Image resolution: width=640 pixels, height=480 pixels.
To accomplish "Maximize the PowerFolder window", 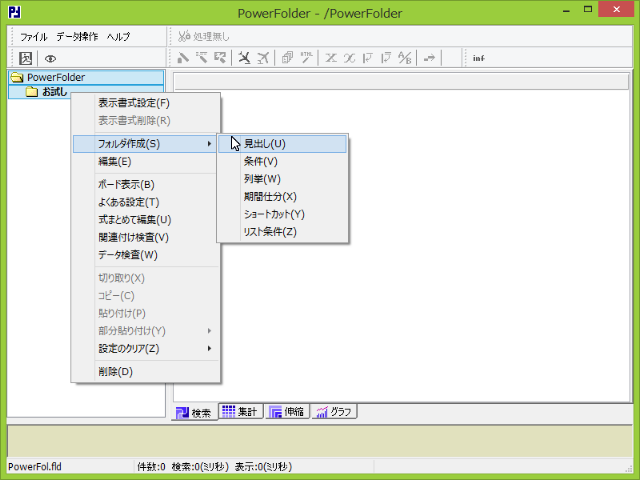I will (x=588, y=10).
